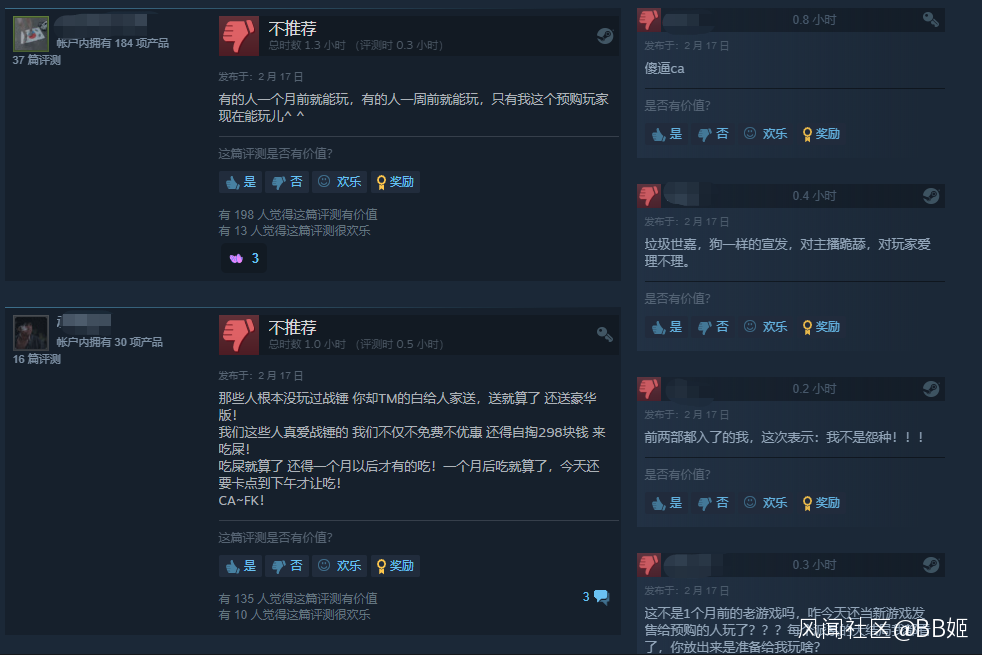This screenshot has height=655, width=982.
Task: Vote 是 on the first review
Action: (241, 182)
